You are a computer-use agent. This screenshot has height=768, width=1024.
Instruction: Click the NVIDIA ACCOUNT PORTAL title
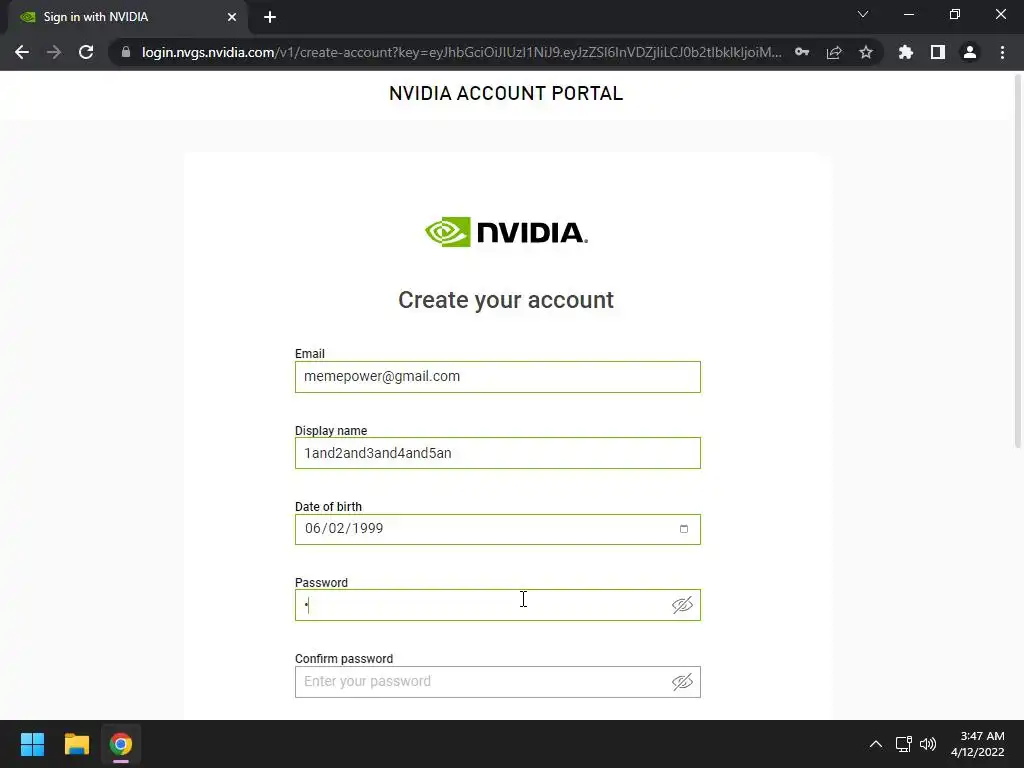[506, 93]
